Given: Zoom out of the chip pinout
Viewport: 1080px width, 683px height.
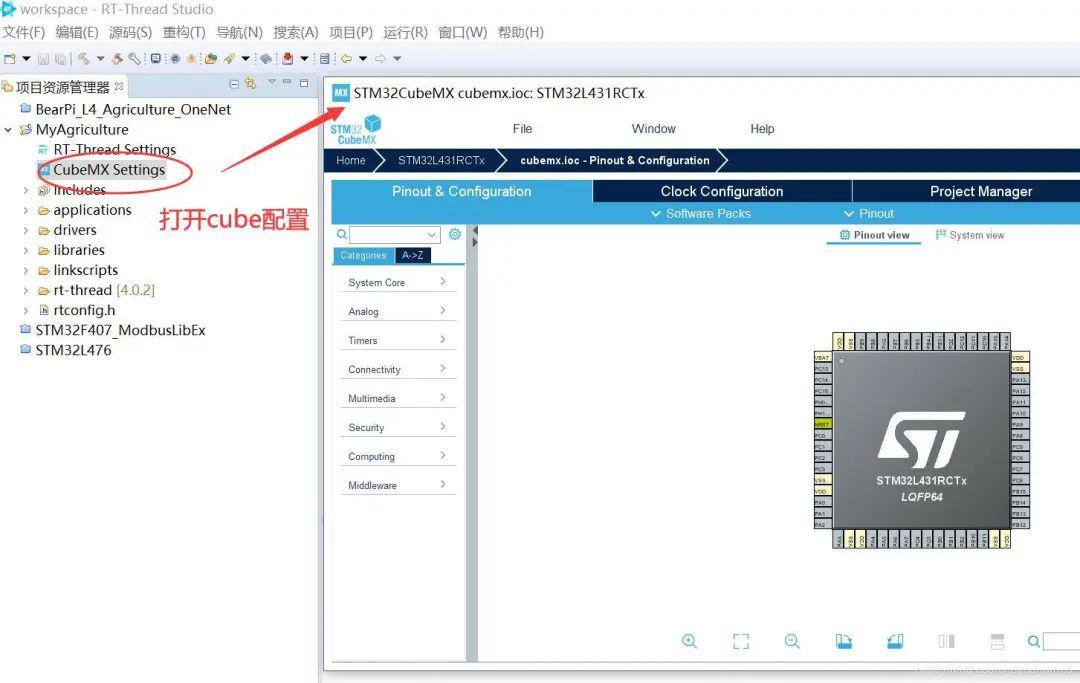Looking at the screenshot, I should click(792, 641).
